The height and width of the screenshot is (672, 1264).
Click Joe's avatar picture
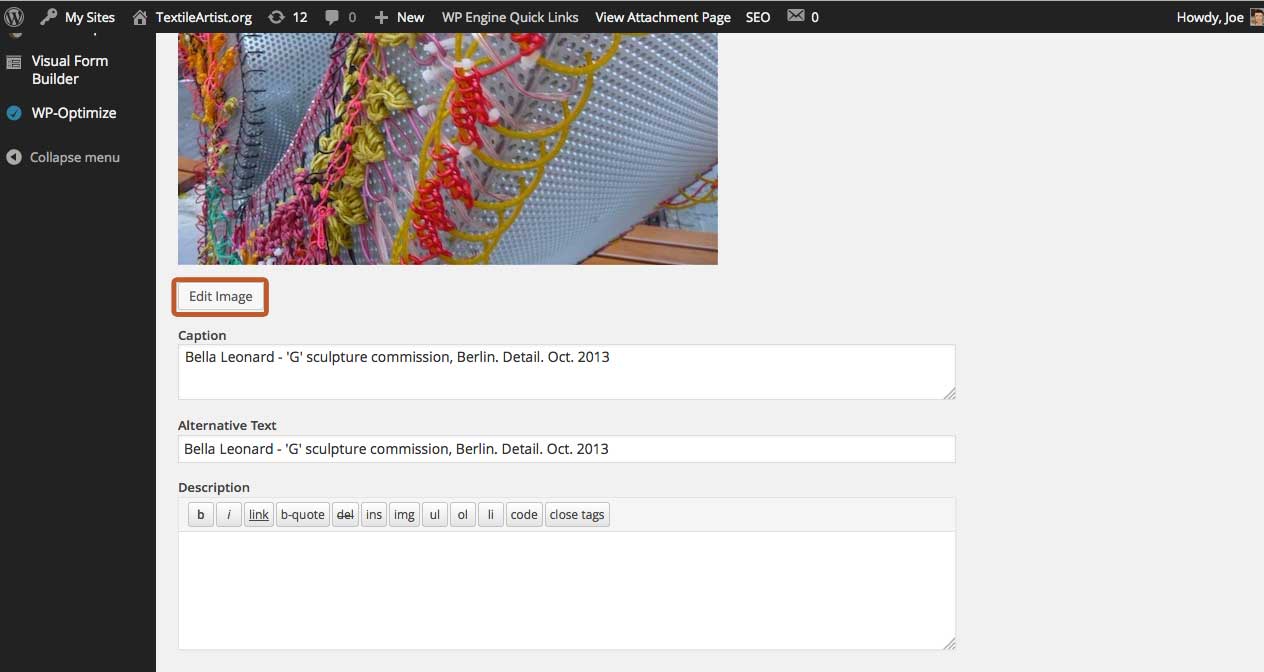1256,17
